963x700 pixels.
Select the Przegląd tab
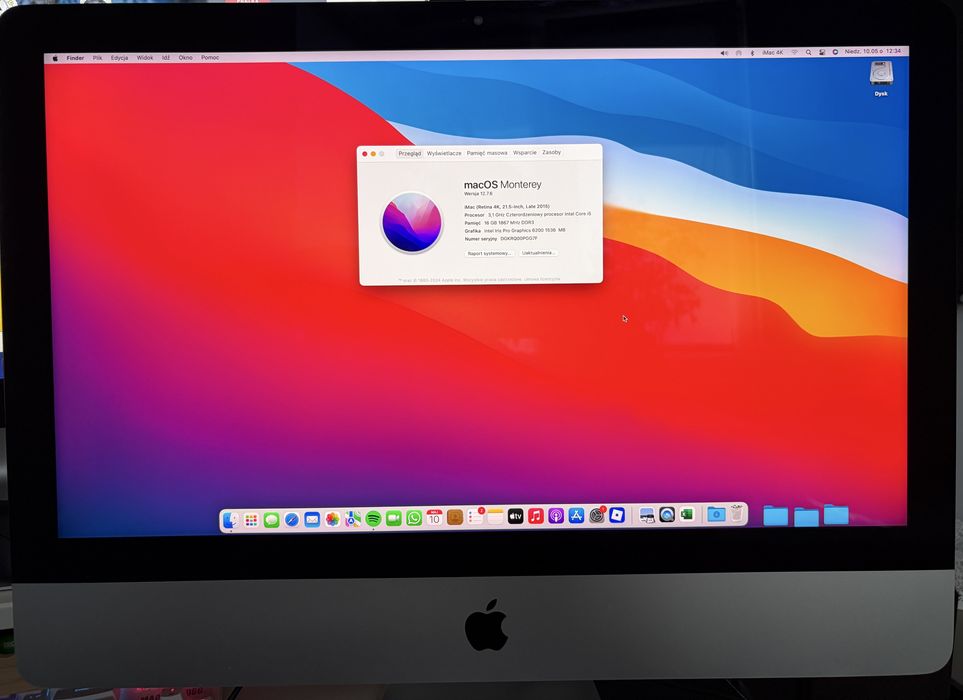pos(410,154)
